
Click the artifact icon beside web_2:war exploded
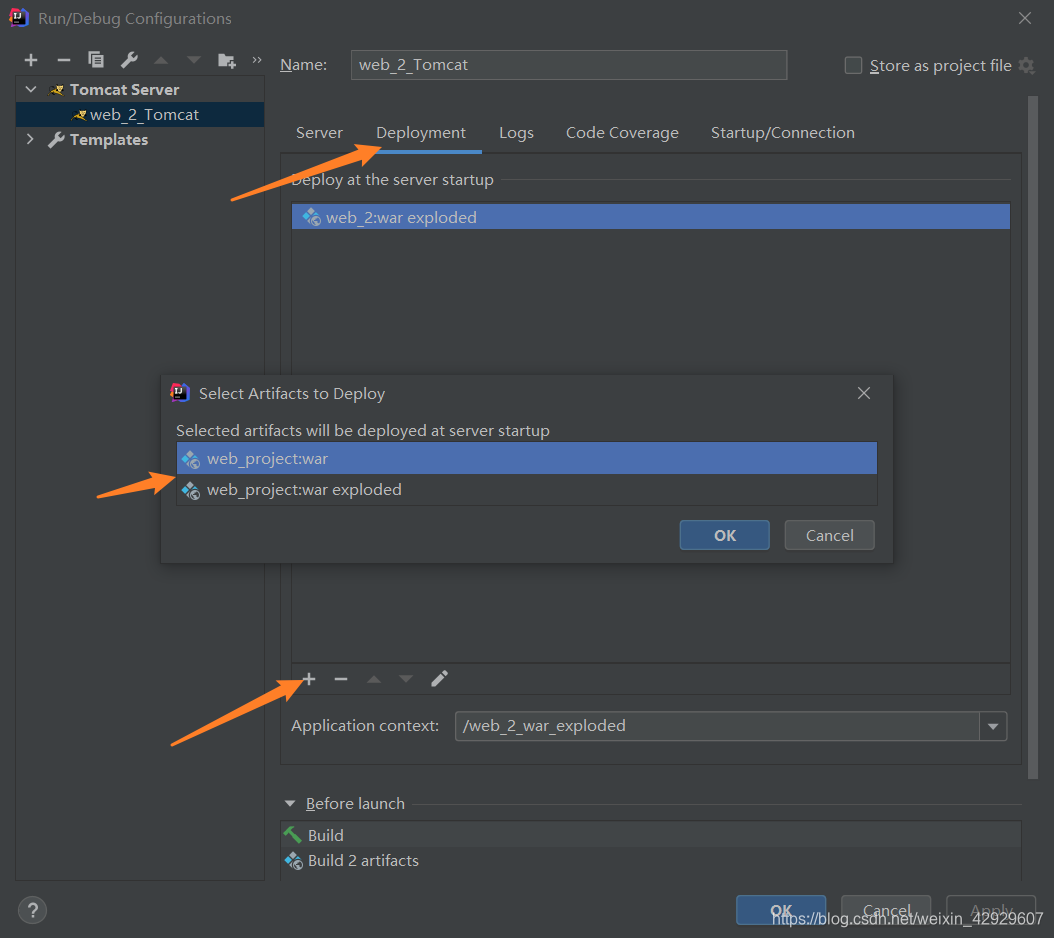pyautogui.click(x=311, y=217)
